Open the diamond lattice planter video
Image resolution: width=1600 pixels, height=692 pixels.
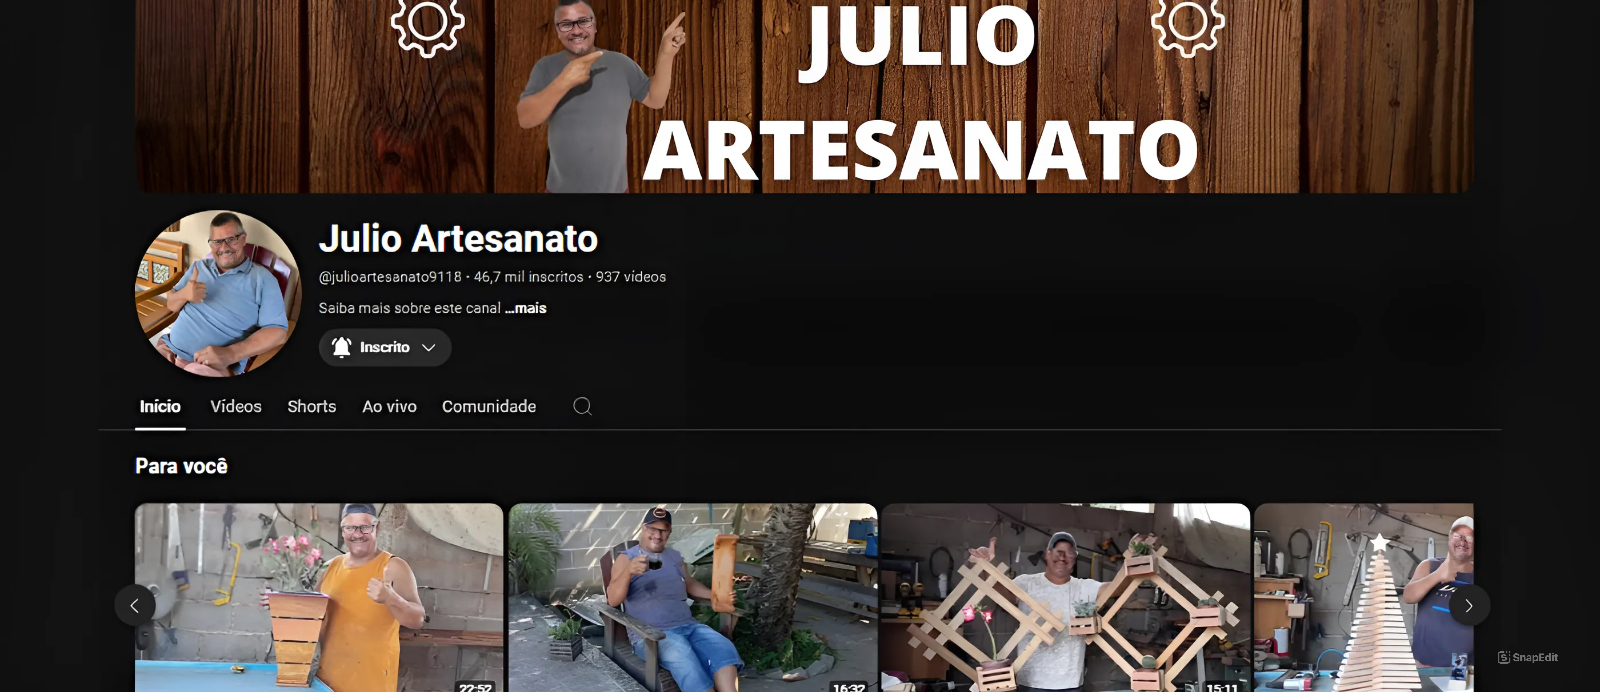tap(1065, 596)
